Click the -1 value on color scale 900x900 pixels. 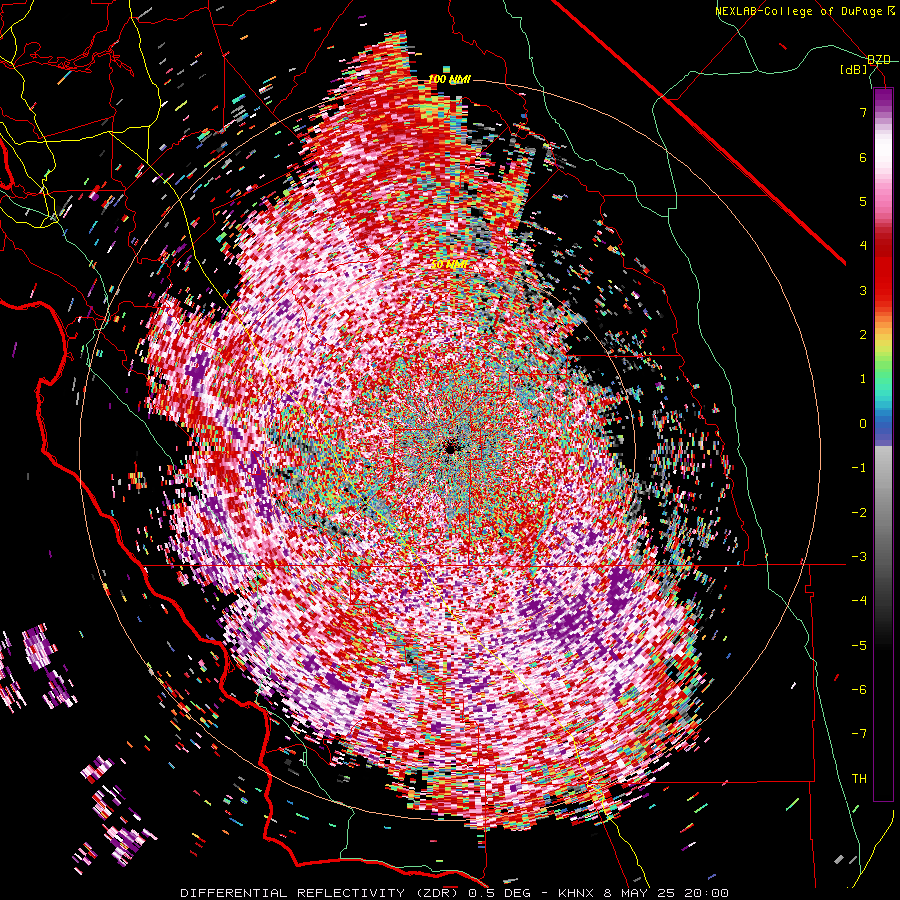coord(859,468)
